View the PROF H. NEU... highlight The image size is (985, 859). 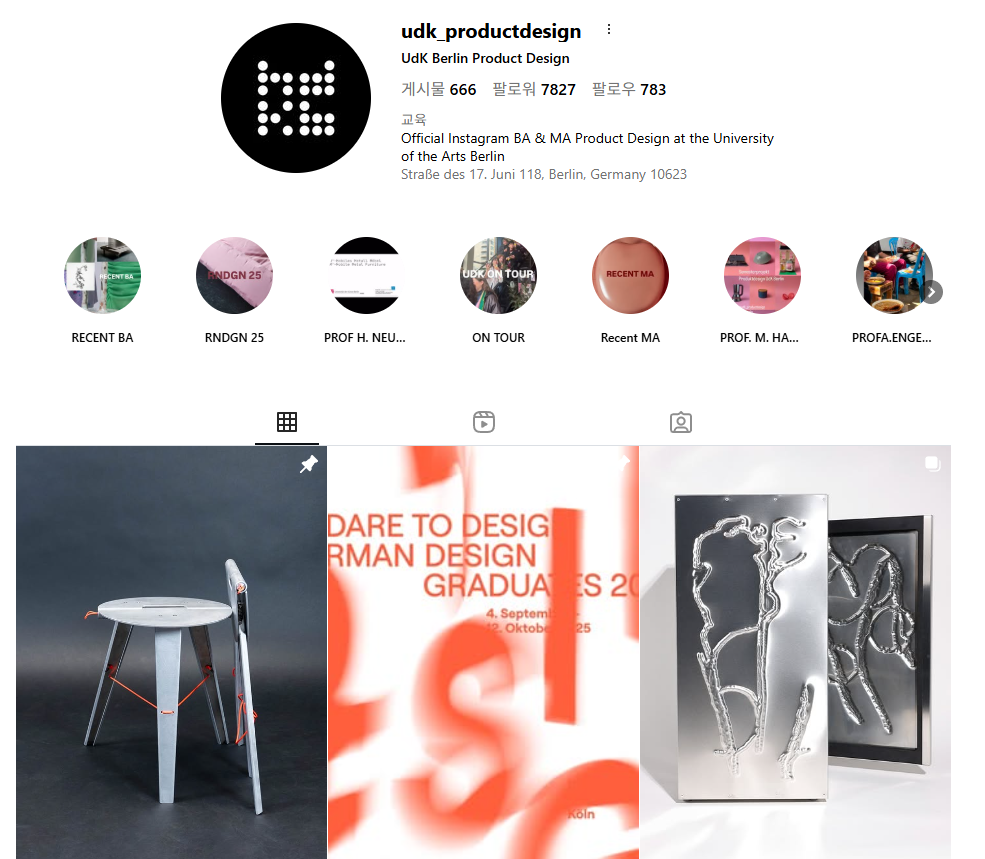pyautogui.click(x=366, y=275)
